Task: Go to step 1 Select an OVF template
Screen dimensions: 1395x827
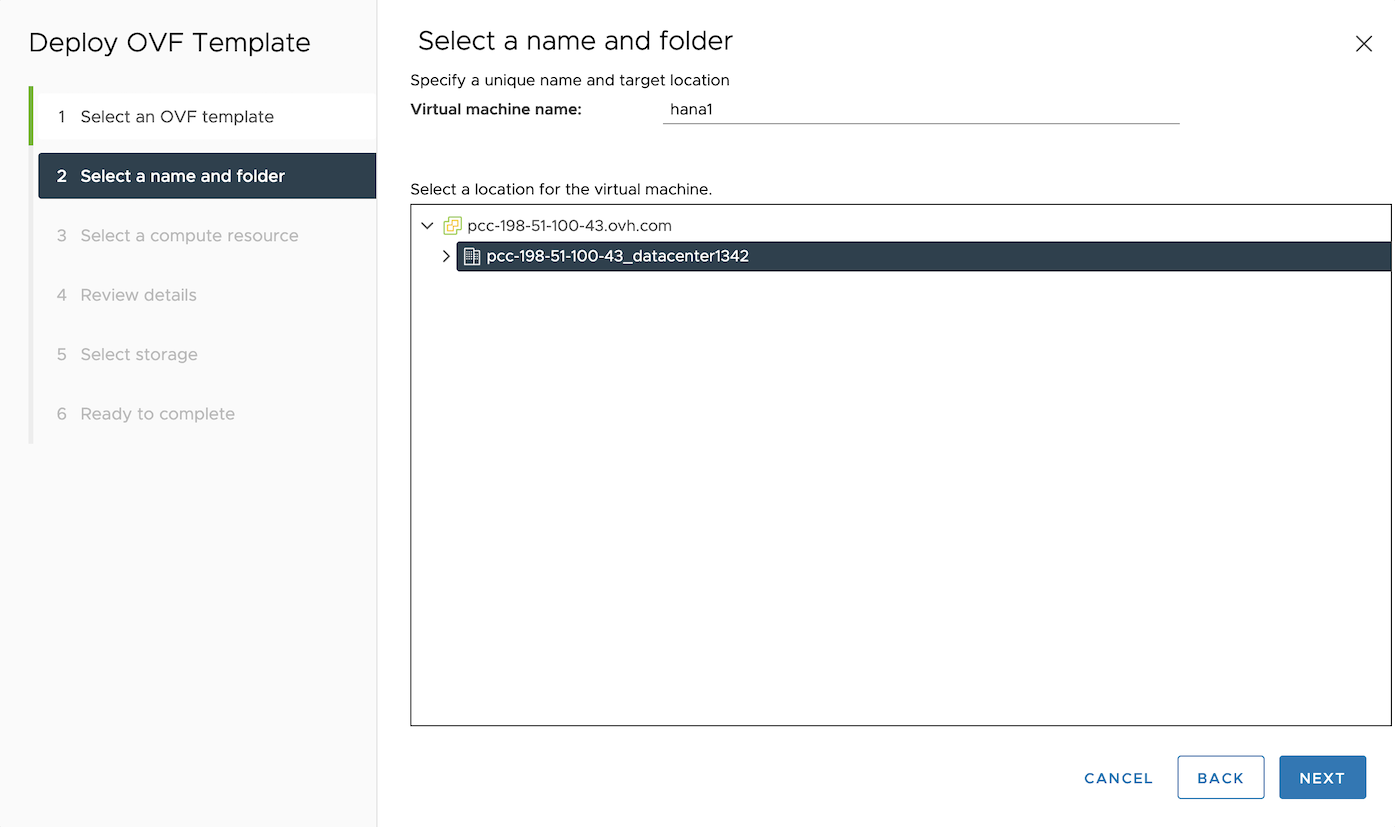Action: (177, 117)
